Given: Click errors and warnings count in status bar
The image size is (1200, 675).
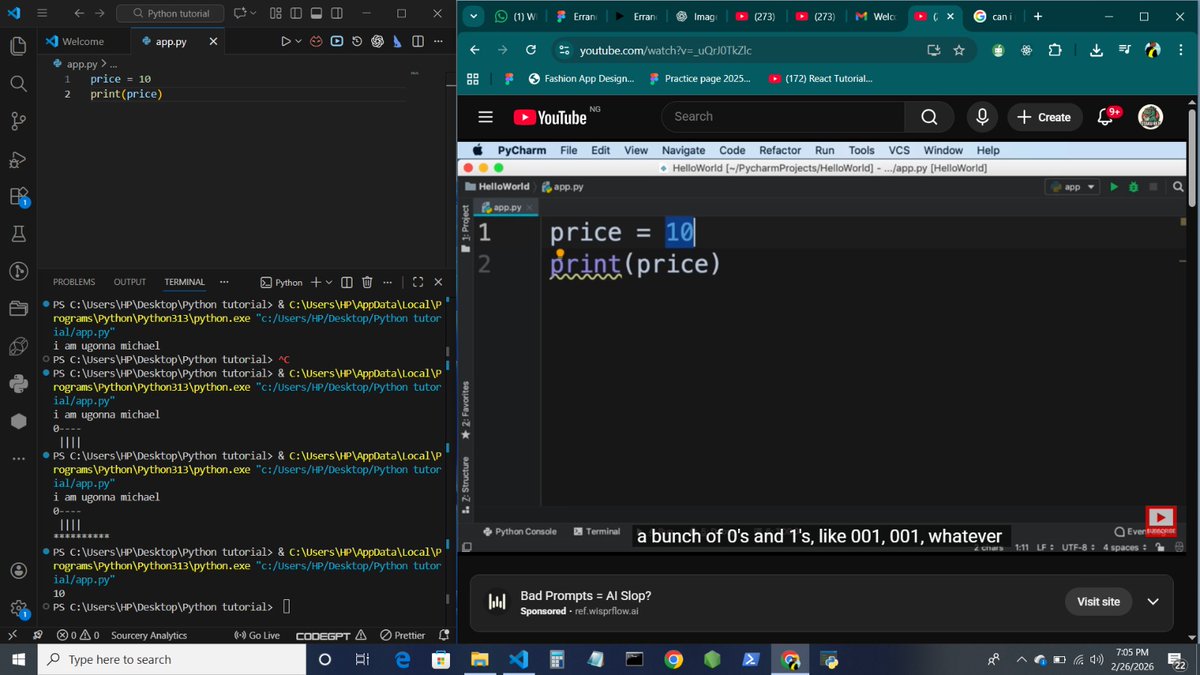Looking at the screenshot, I should [x=78, y=635].
